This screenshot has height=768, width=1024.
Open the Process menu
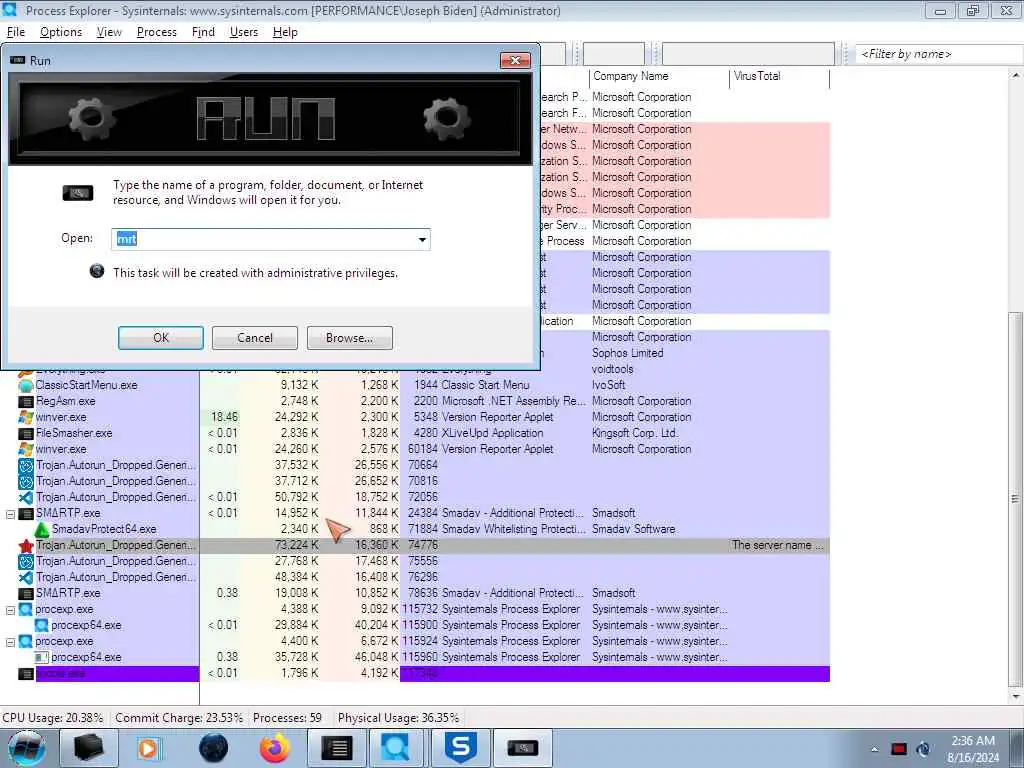[x=157, y=32]
